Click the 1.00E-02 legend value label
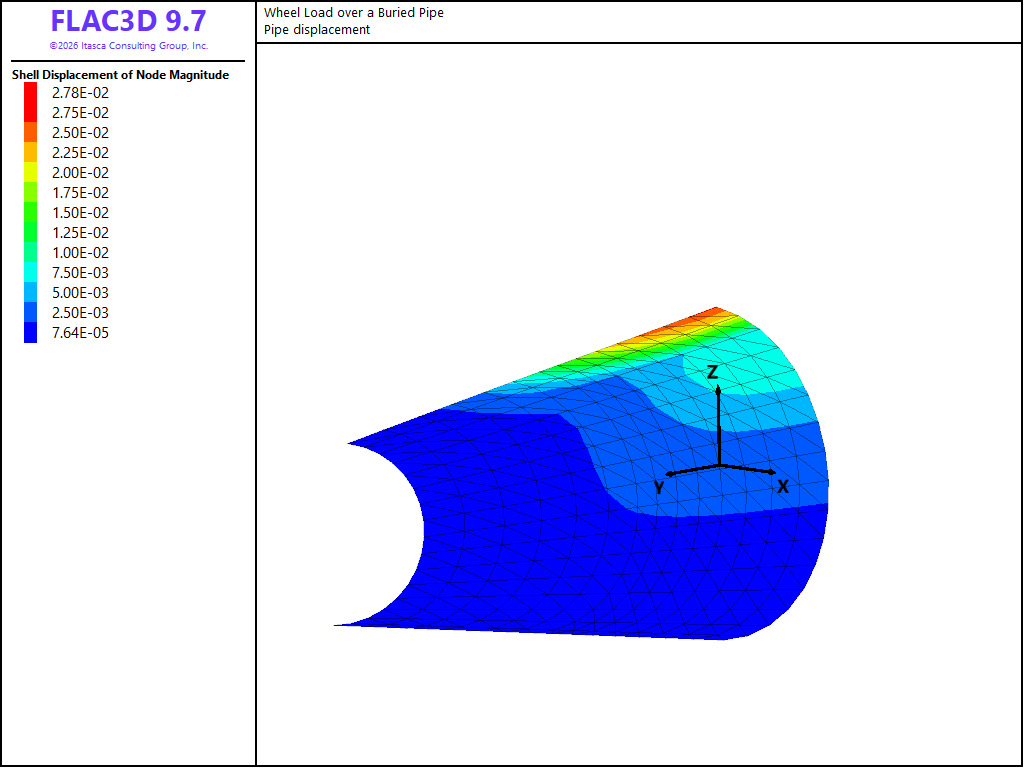 [x=80, y=253]
